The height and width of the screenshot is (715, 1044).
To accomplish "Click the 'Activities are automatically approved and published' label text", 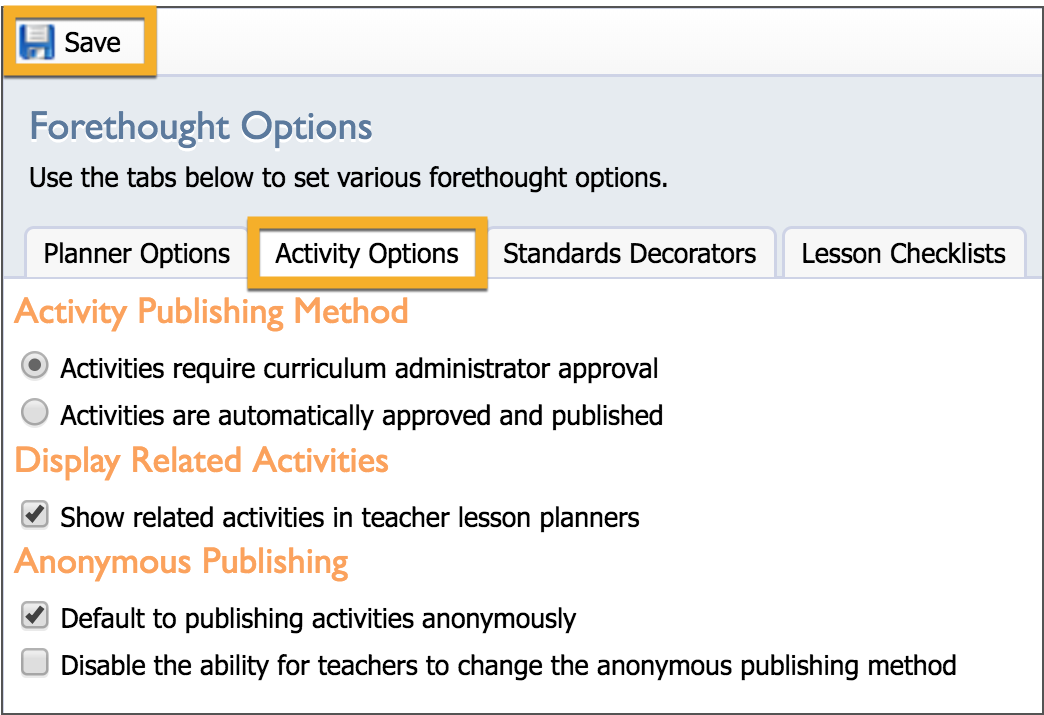I will click(x=362, y=415).
